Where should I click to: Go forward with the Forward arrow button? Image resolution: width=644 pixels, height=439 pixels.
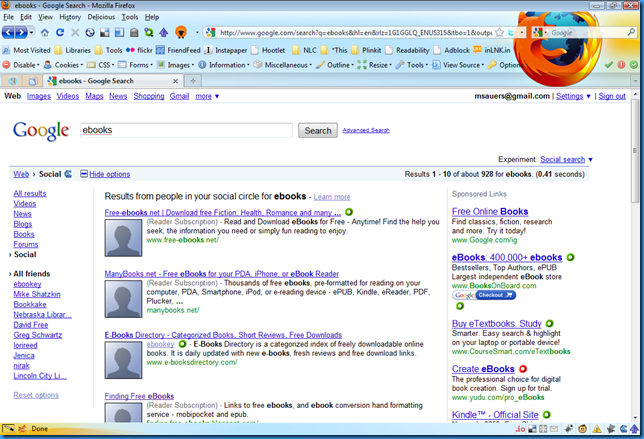coord(21,32)
